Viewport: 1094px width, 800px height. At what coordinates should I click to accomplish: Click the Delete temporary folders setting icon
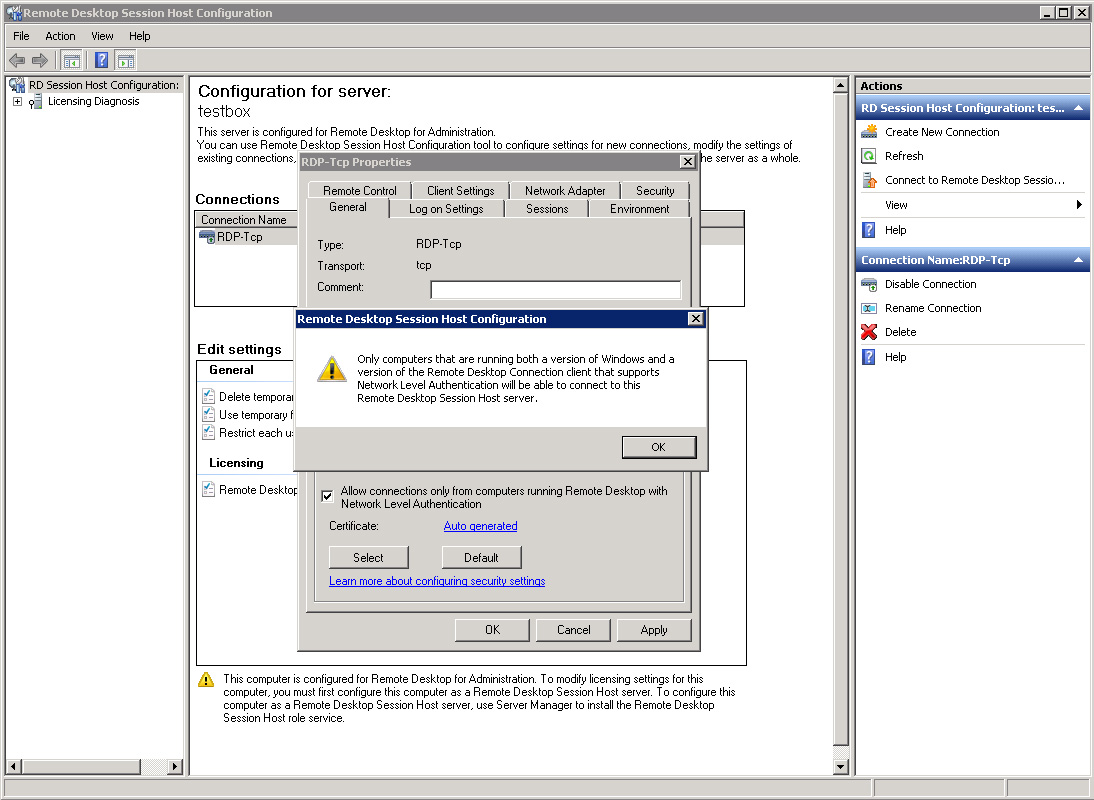(x=208, y=396)
